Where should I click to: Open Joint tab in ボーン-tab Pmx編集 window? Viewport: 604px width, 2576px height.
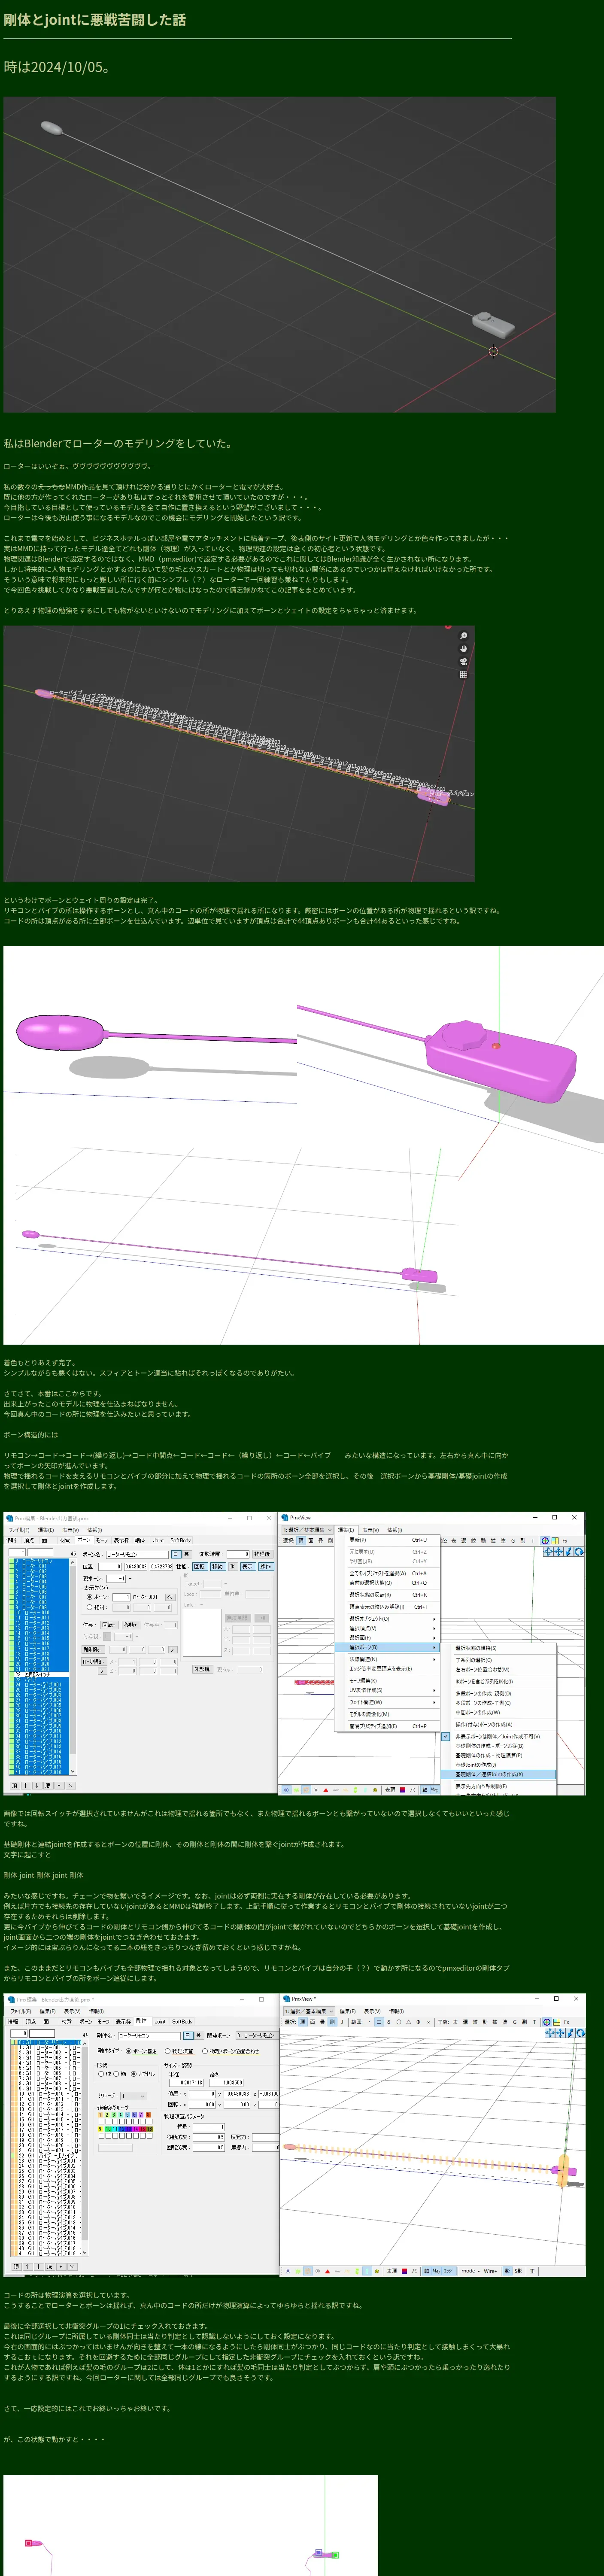tap(158, 1540)
